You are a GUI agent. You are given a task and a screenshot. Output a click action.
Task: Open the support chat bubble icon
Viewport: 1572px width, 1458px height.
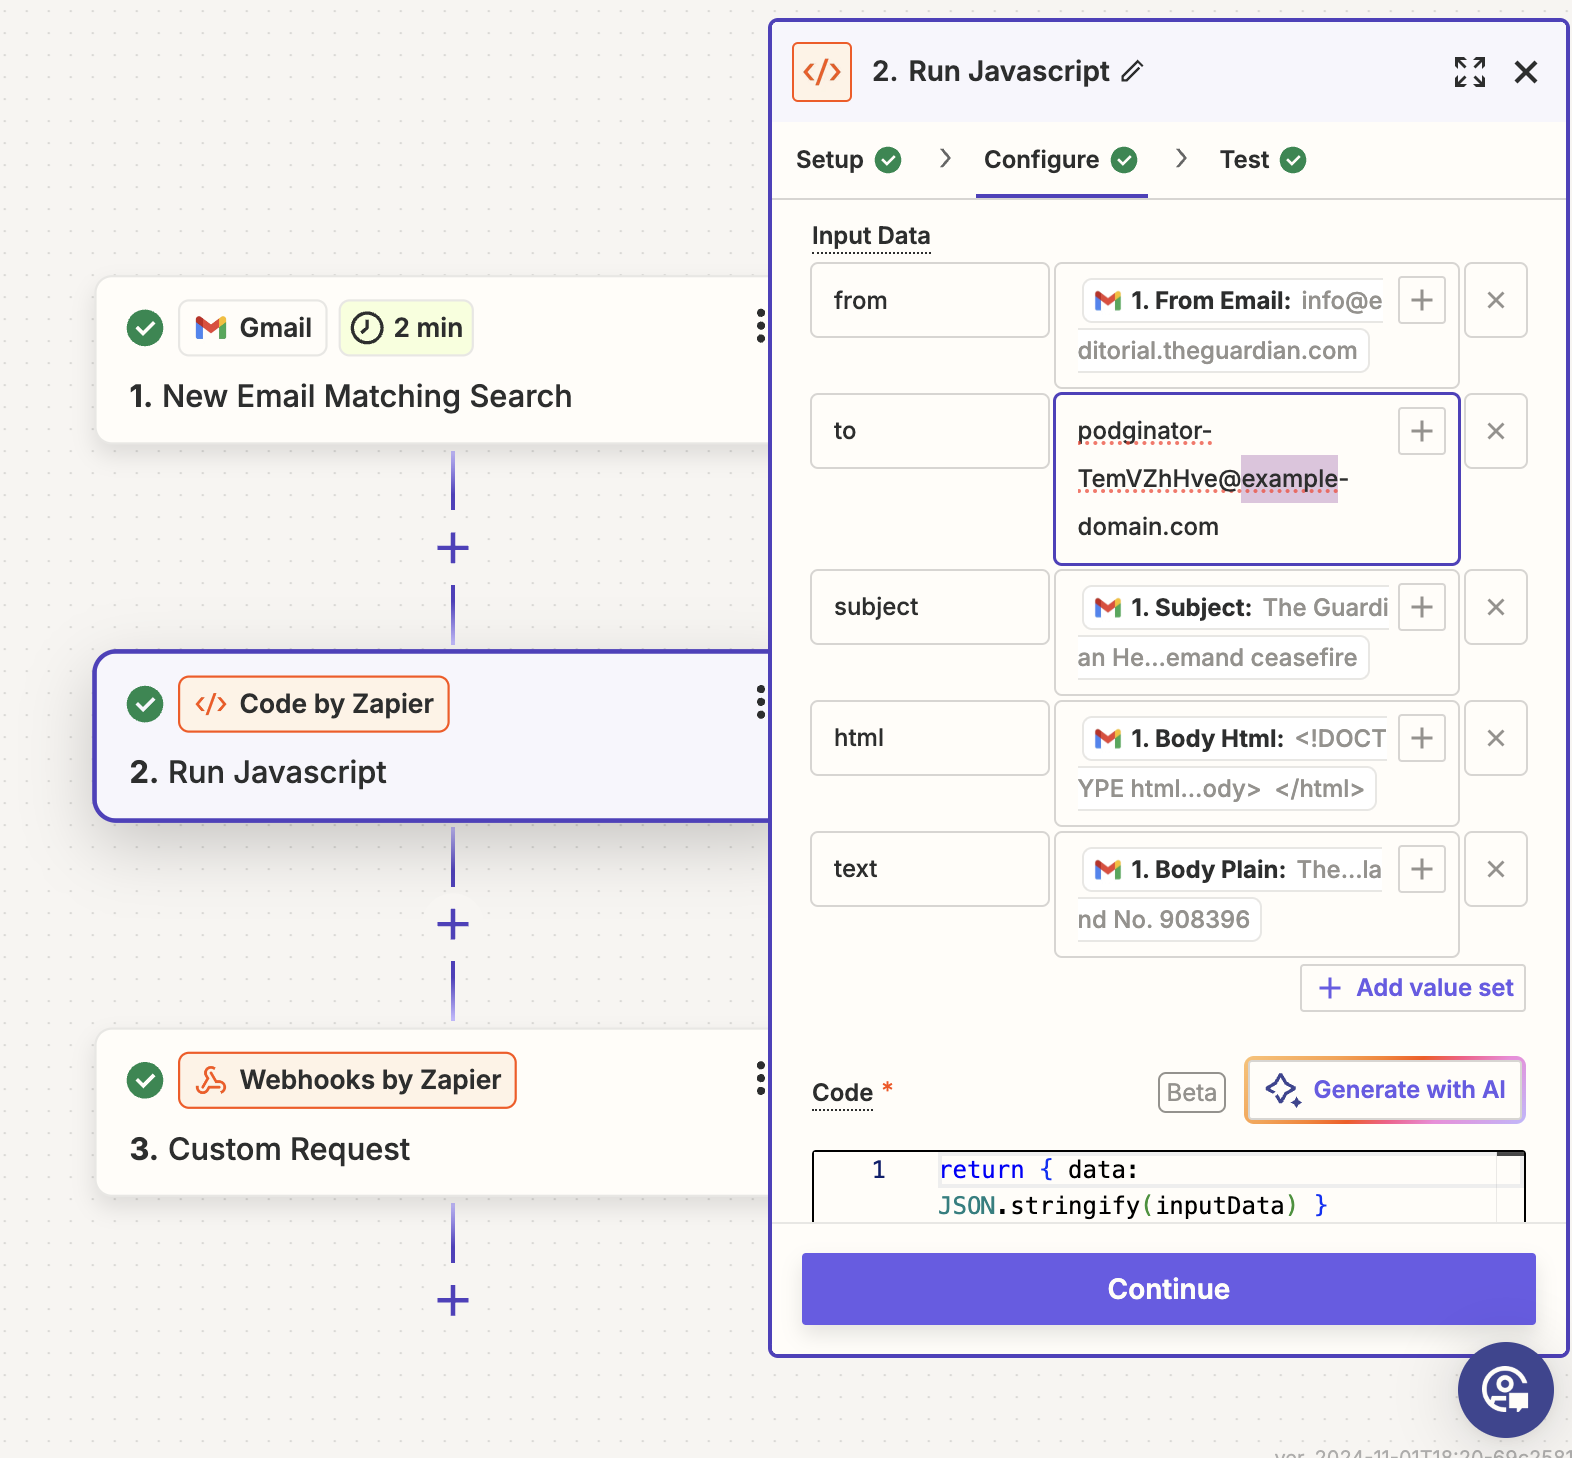coord(1504,1389)
